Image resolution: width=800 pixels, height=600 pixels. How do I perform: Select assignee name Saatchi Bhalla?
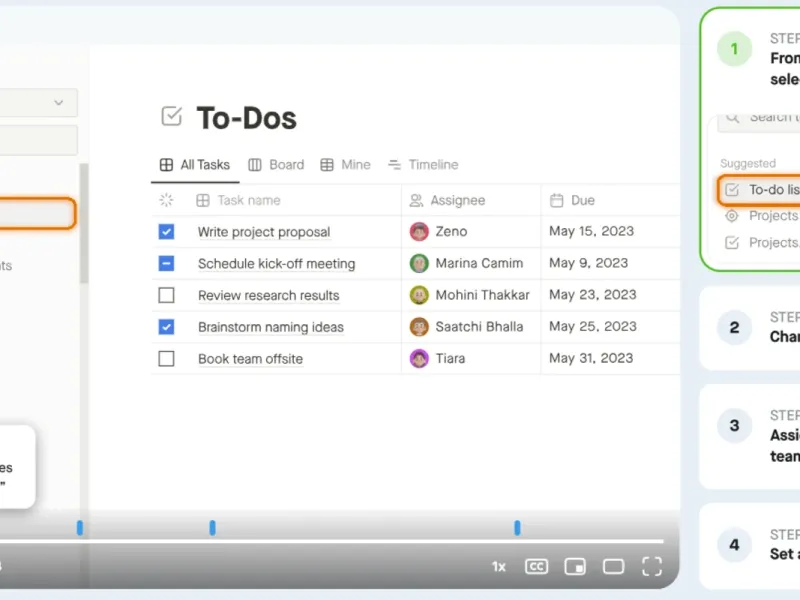[x=479, y=327]
